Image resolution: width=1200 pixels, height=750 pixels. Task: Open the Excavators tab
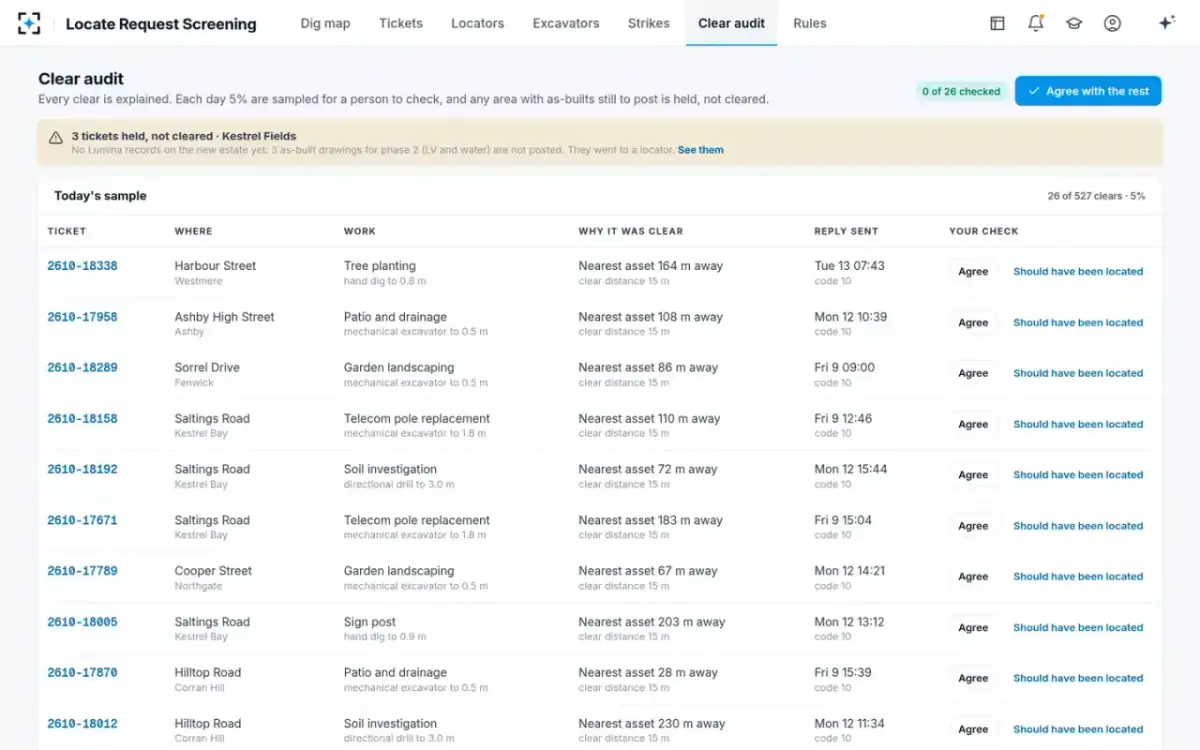566,23
